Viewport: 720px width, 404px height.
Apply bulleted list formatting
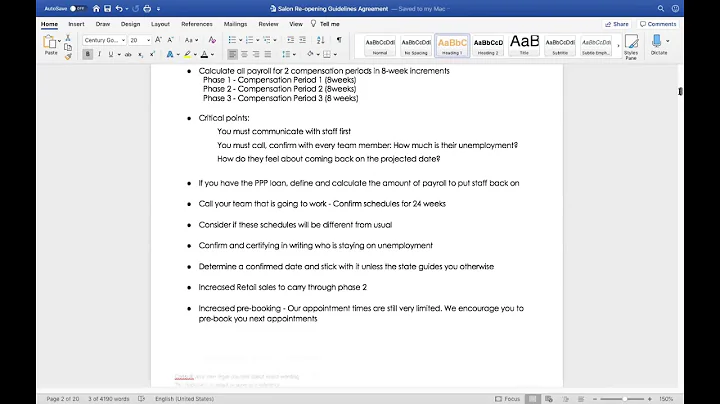(x=232, y=40)
